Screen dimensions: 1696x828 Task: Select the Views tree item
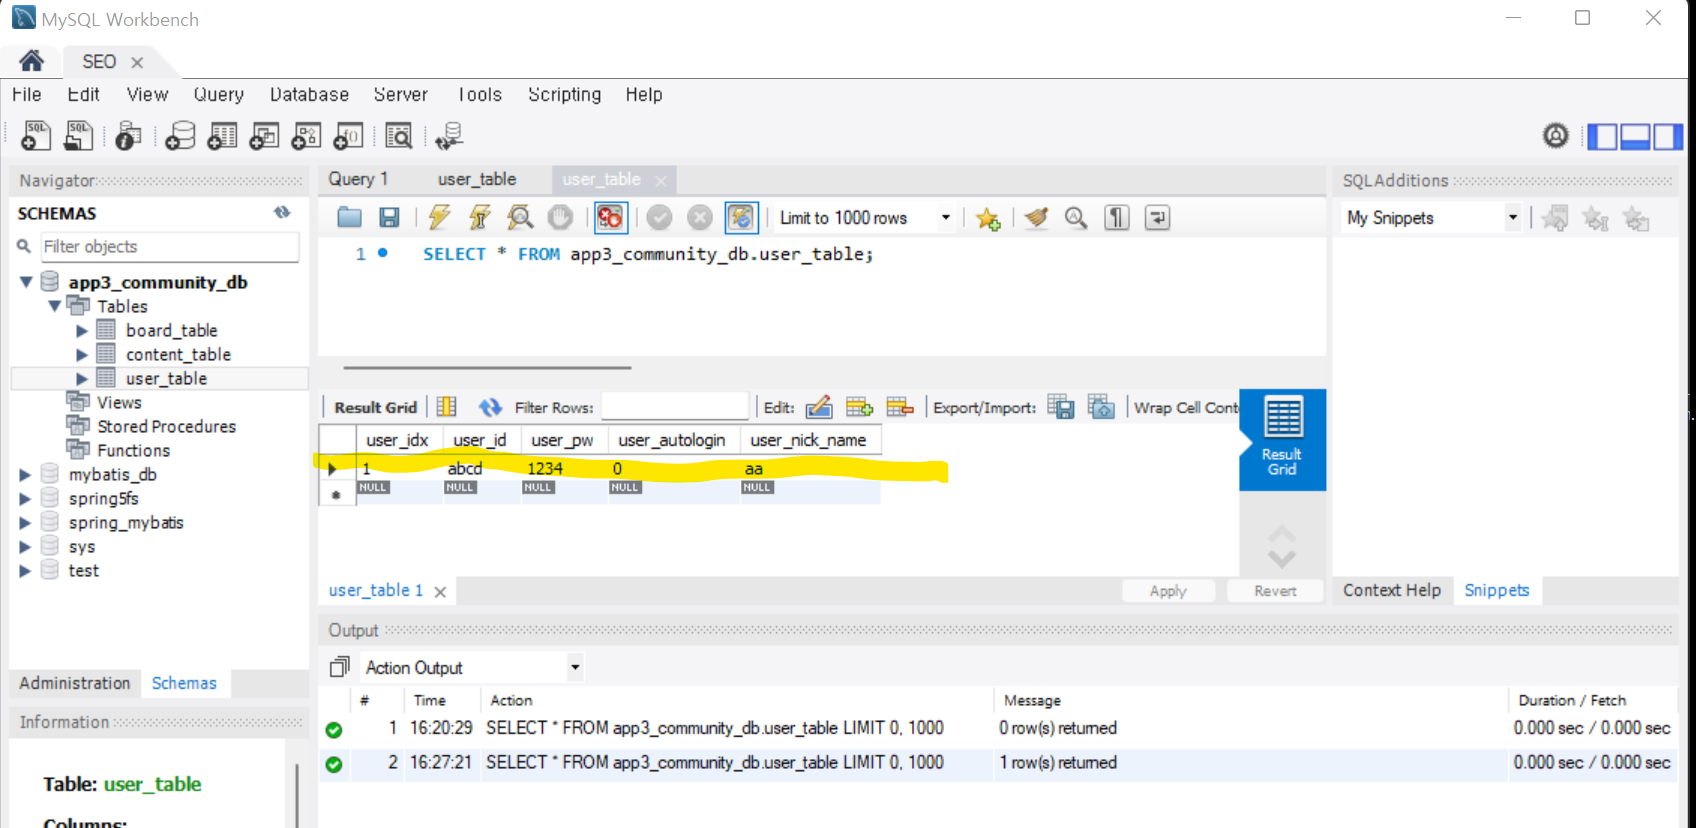coord(119,402)
